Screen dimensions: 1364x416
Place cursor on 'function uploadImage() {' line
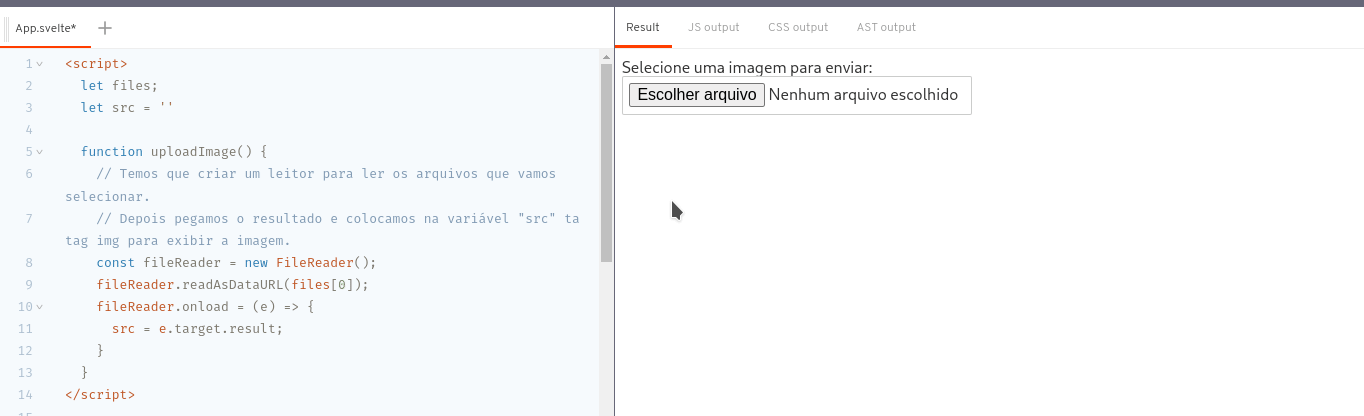click(x=175, y=152)
